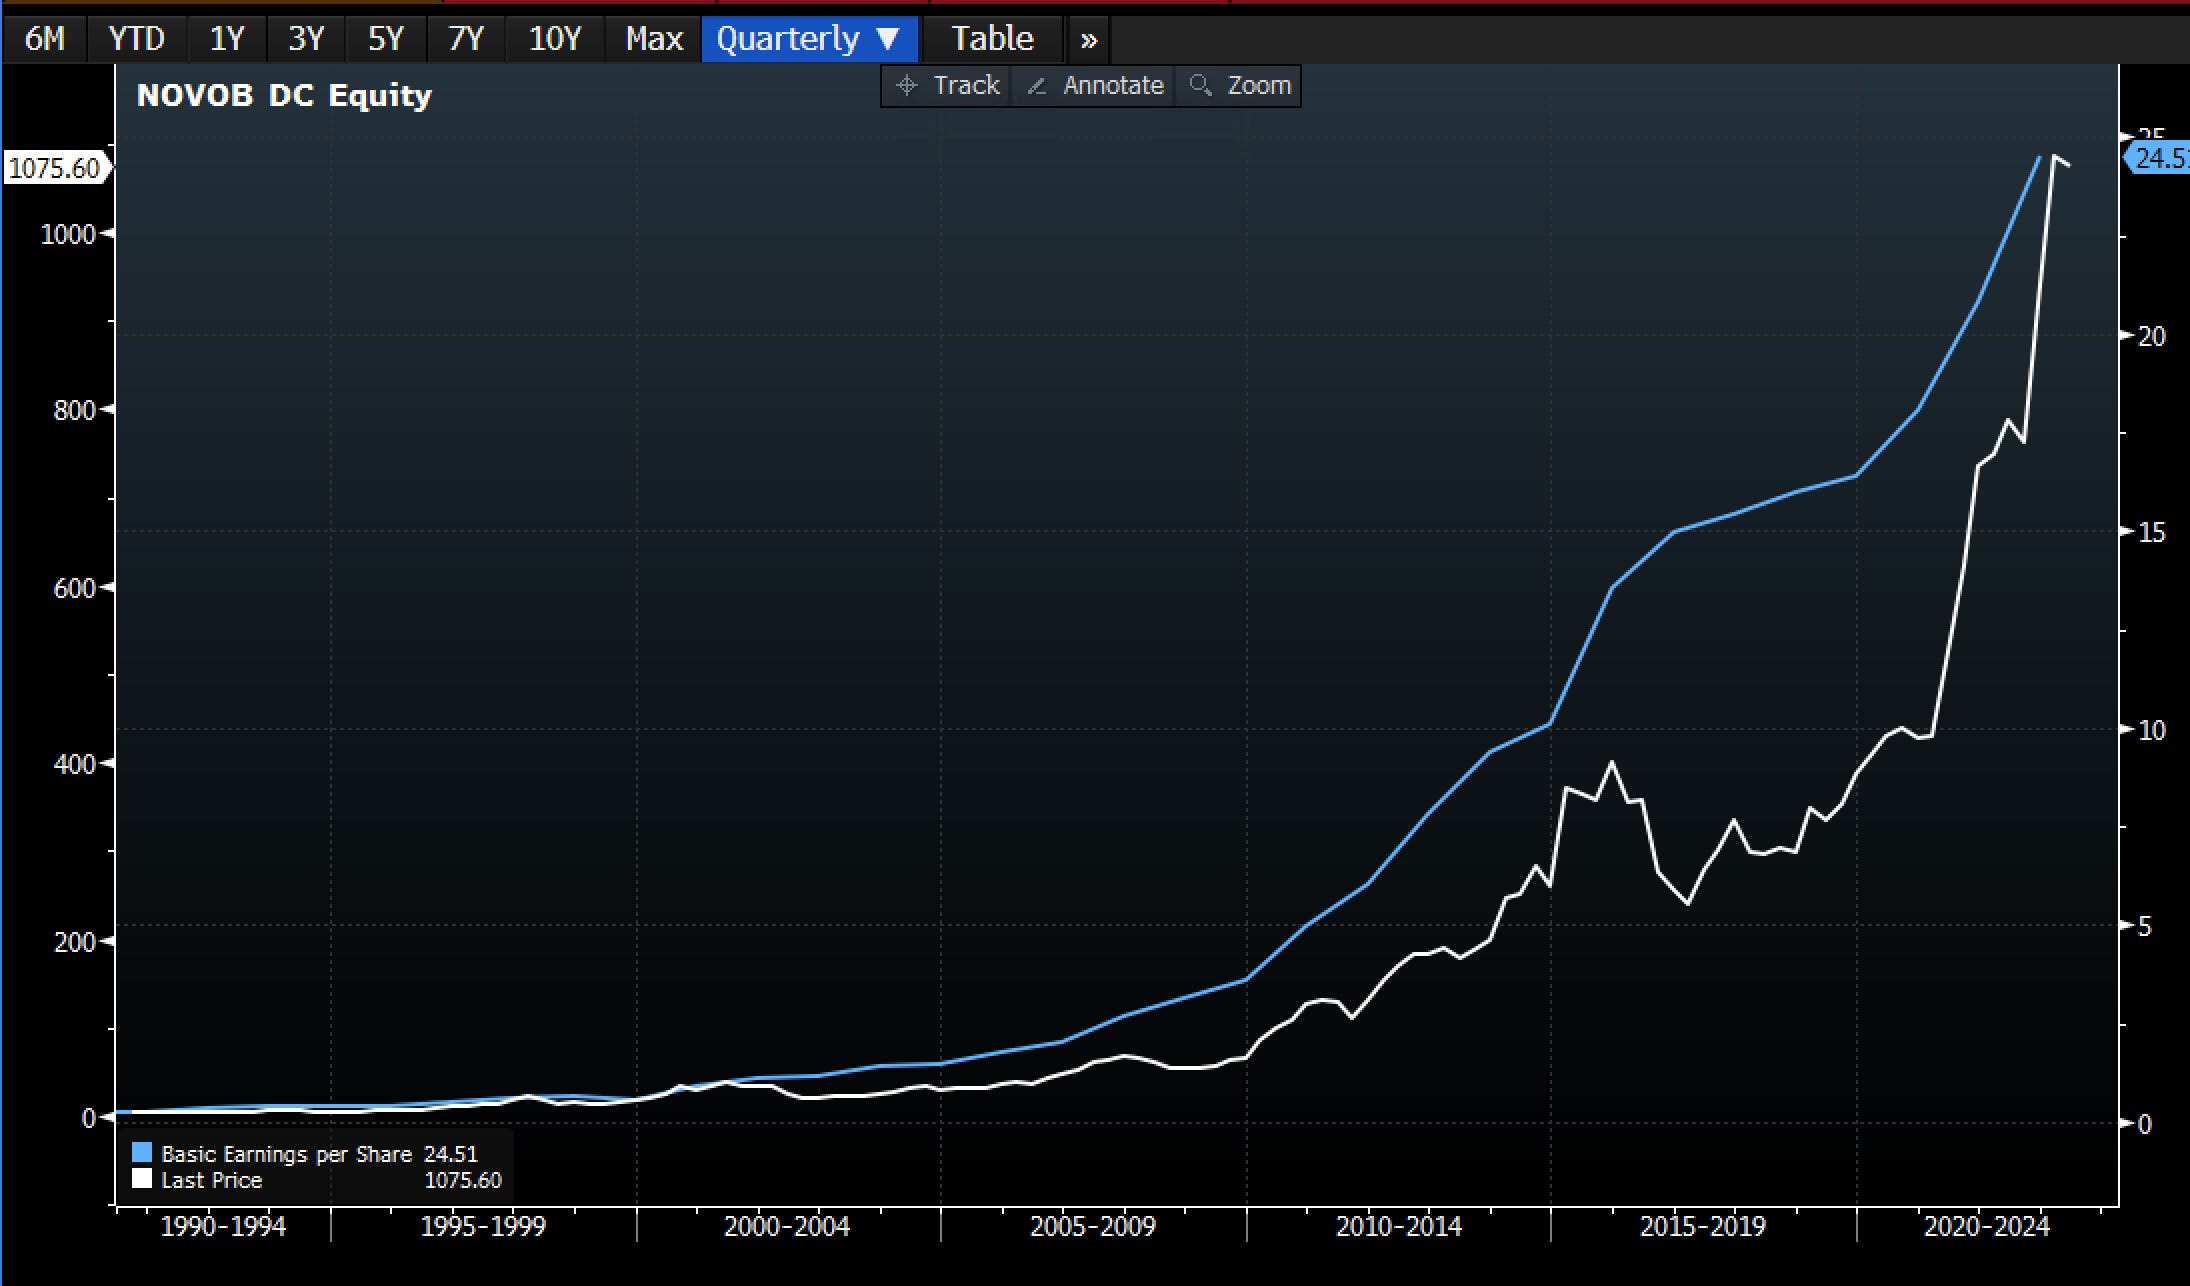Select the 10Y range tab

[554, 39]
